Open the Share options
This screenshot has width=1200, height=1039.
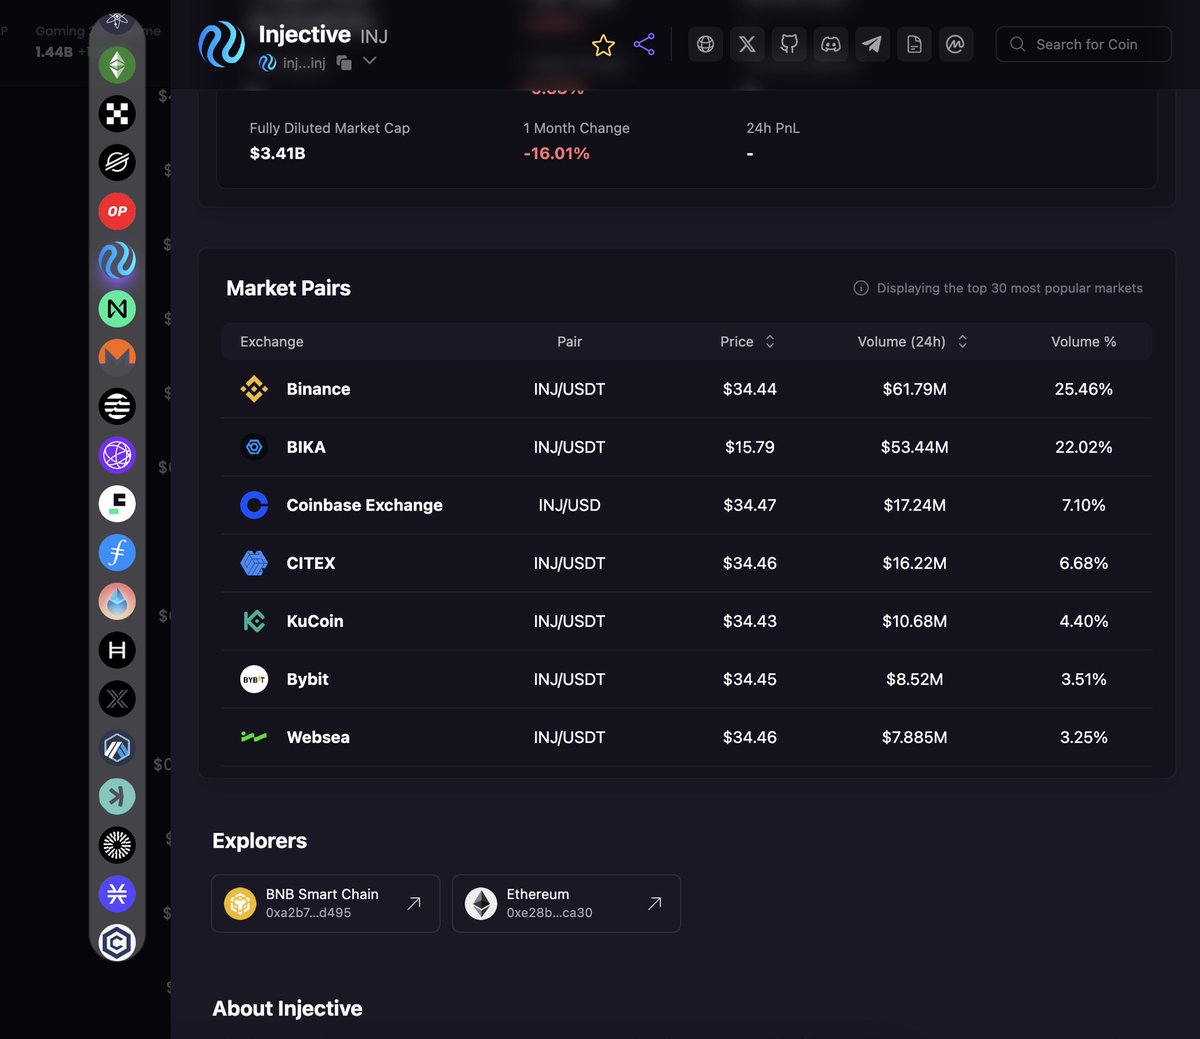pyautogui.click(x=644, y=44)
